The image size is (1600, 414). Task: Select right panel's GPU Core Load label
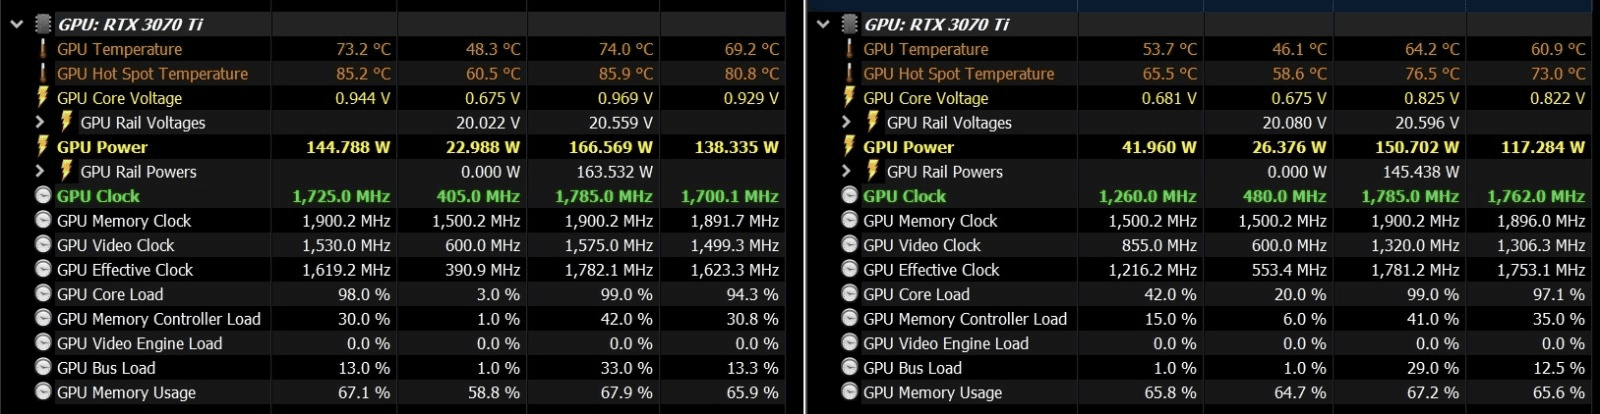pyautogui.click(x=917, y=294)
